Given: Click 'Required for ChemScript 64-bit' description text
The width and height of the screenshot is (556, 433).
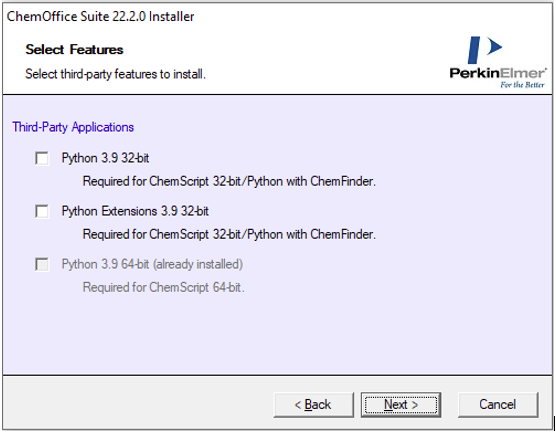Looking at the screenshot, I should click(x=163, y=287).
